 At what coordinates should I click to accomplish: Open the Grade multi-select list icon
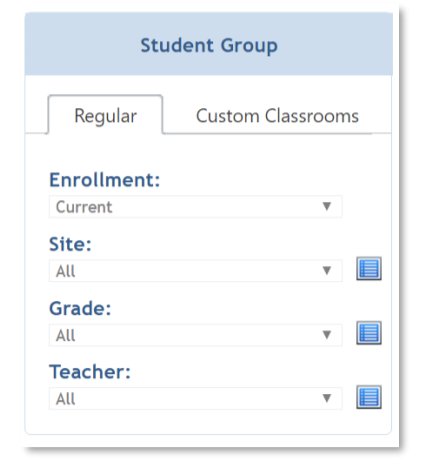[x=369, y=333]
